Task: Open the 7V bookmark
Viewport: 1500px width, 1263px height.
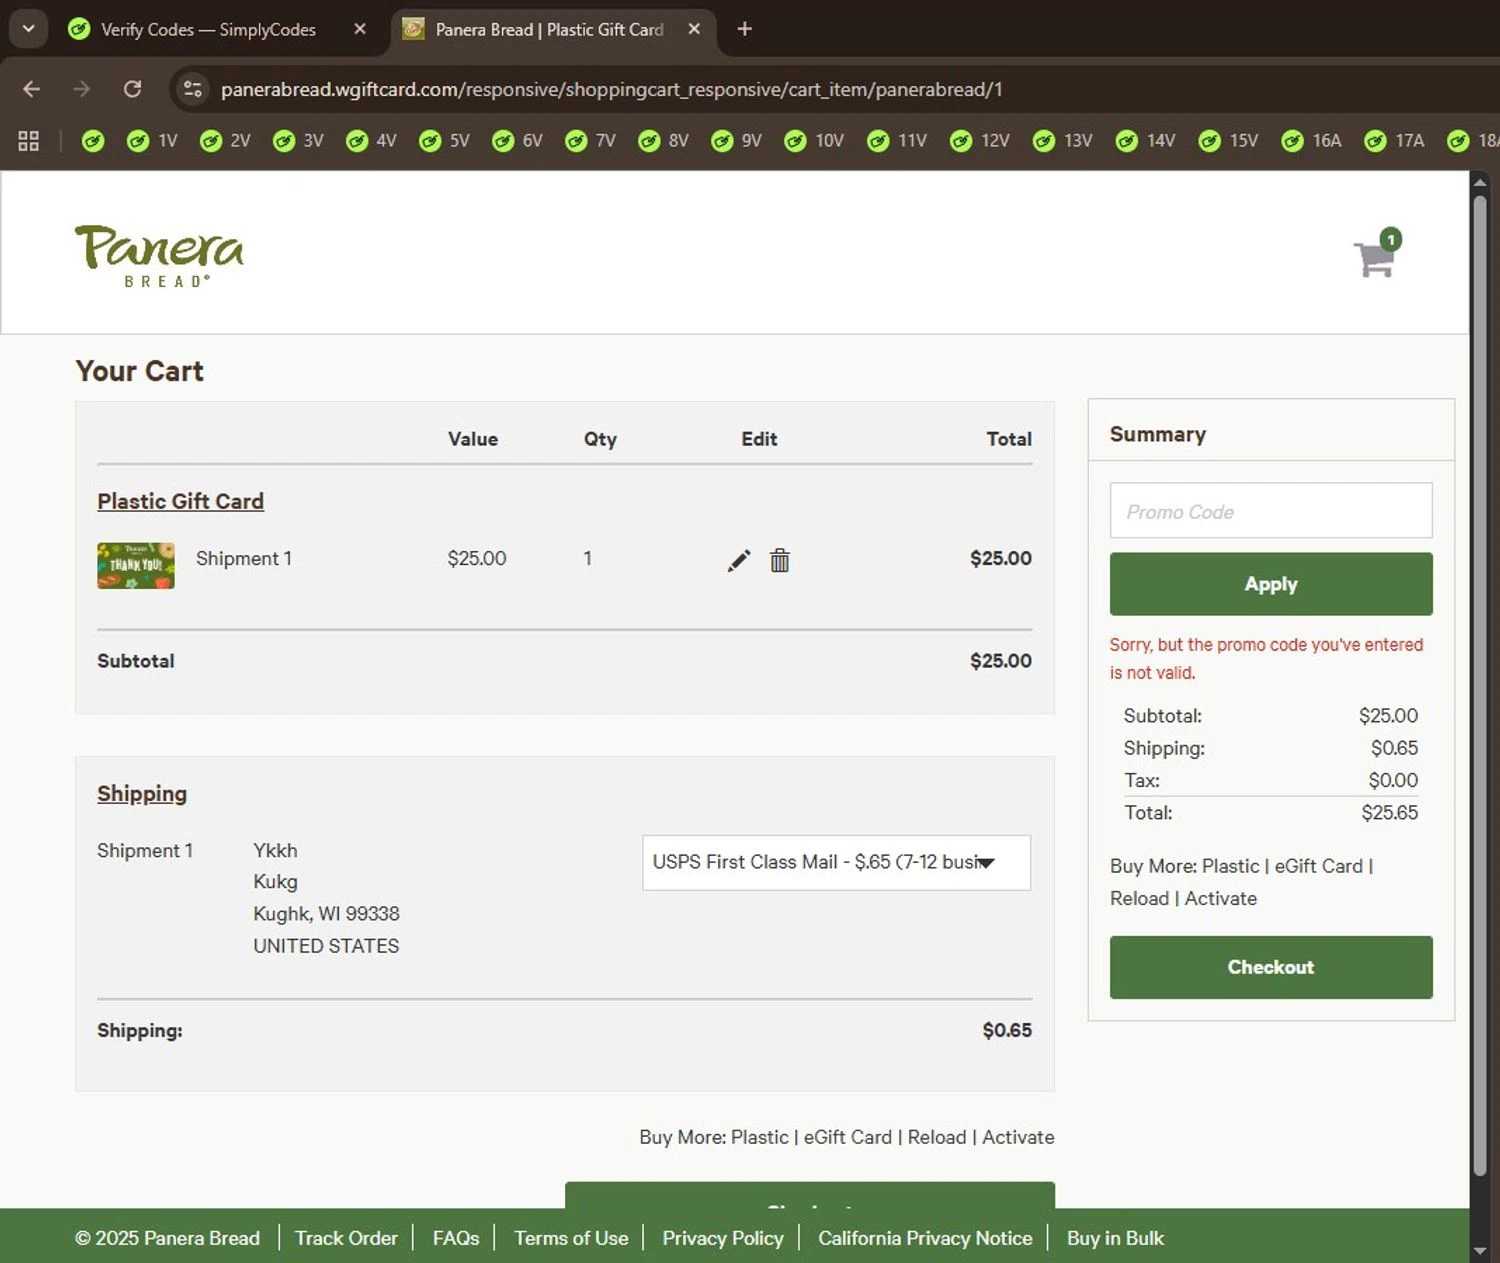Action: 590,141
